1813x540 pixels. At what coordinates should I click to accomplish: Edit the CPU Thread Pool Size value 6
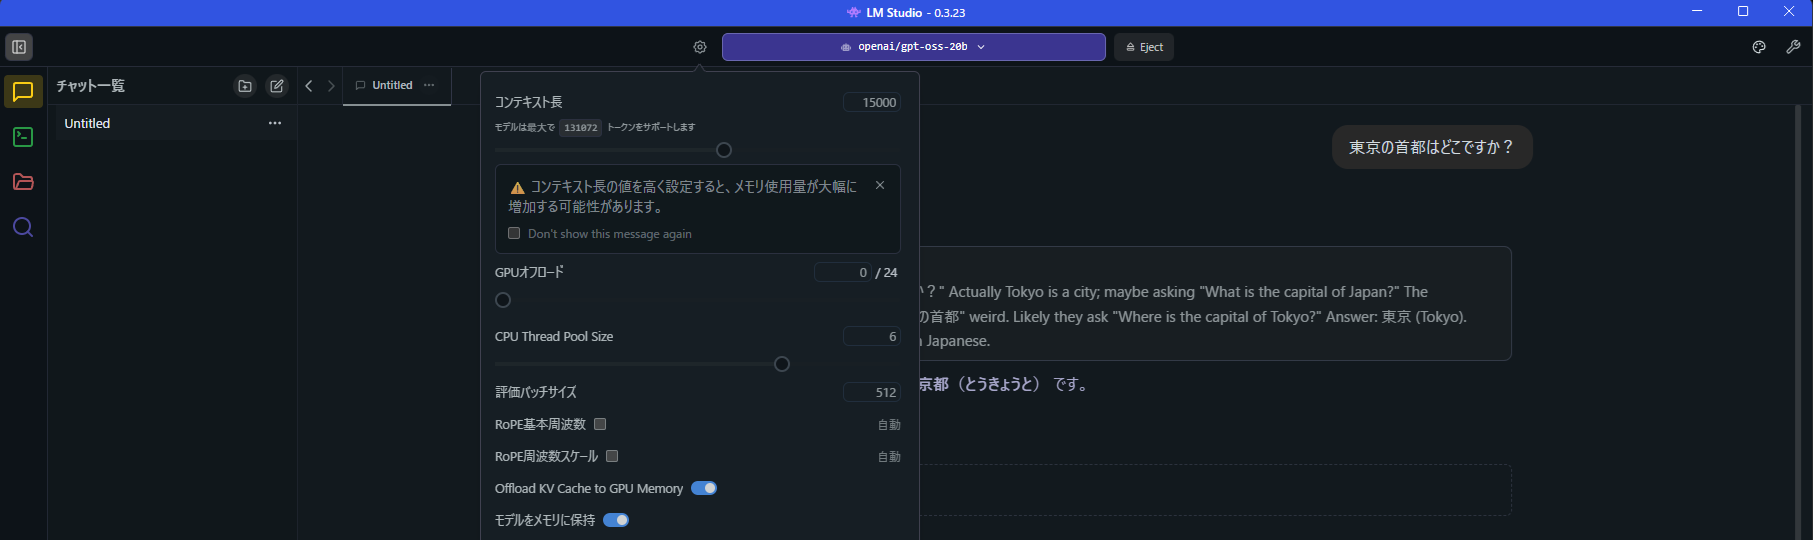tap(871, 336)
